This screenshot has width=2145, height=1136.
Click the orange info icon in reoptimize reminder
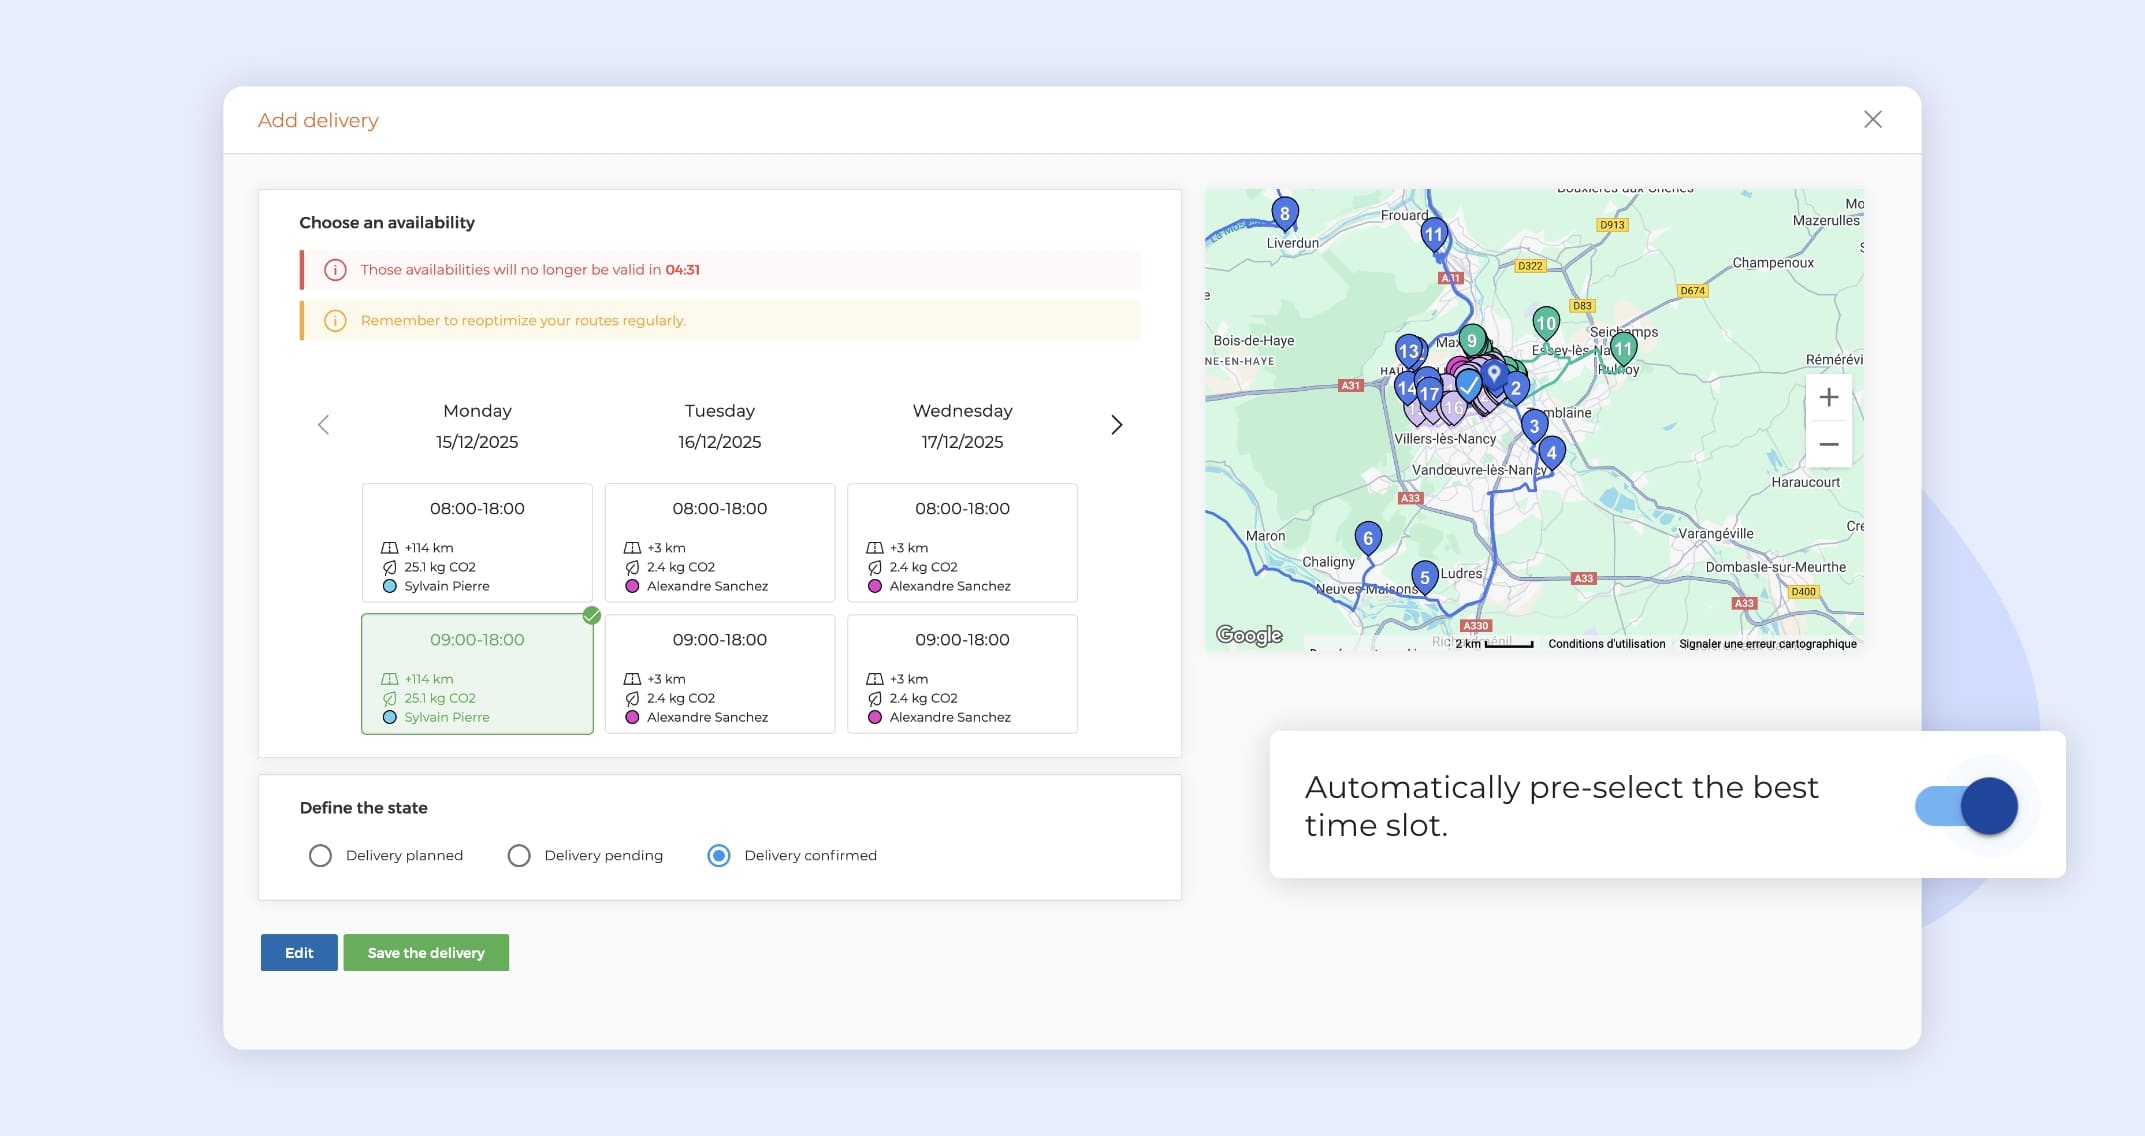pos(335,321)
